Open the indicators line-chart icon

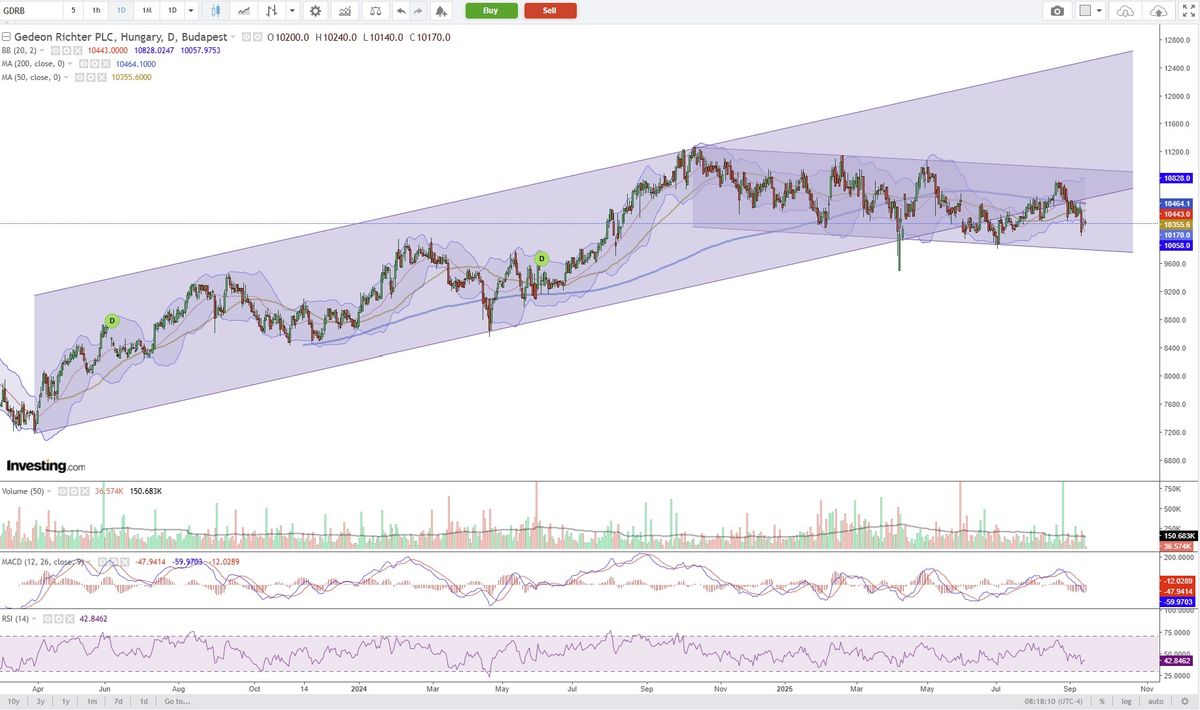pos(243,10)
